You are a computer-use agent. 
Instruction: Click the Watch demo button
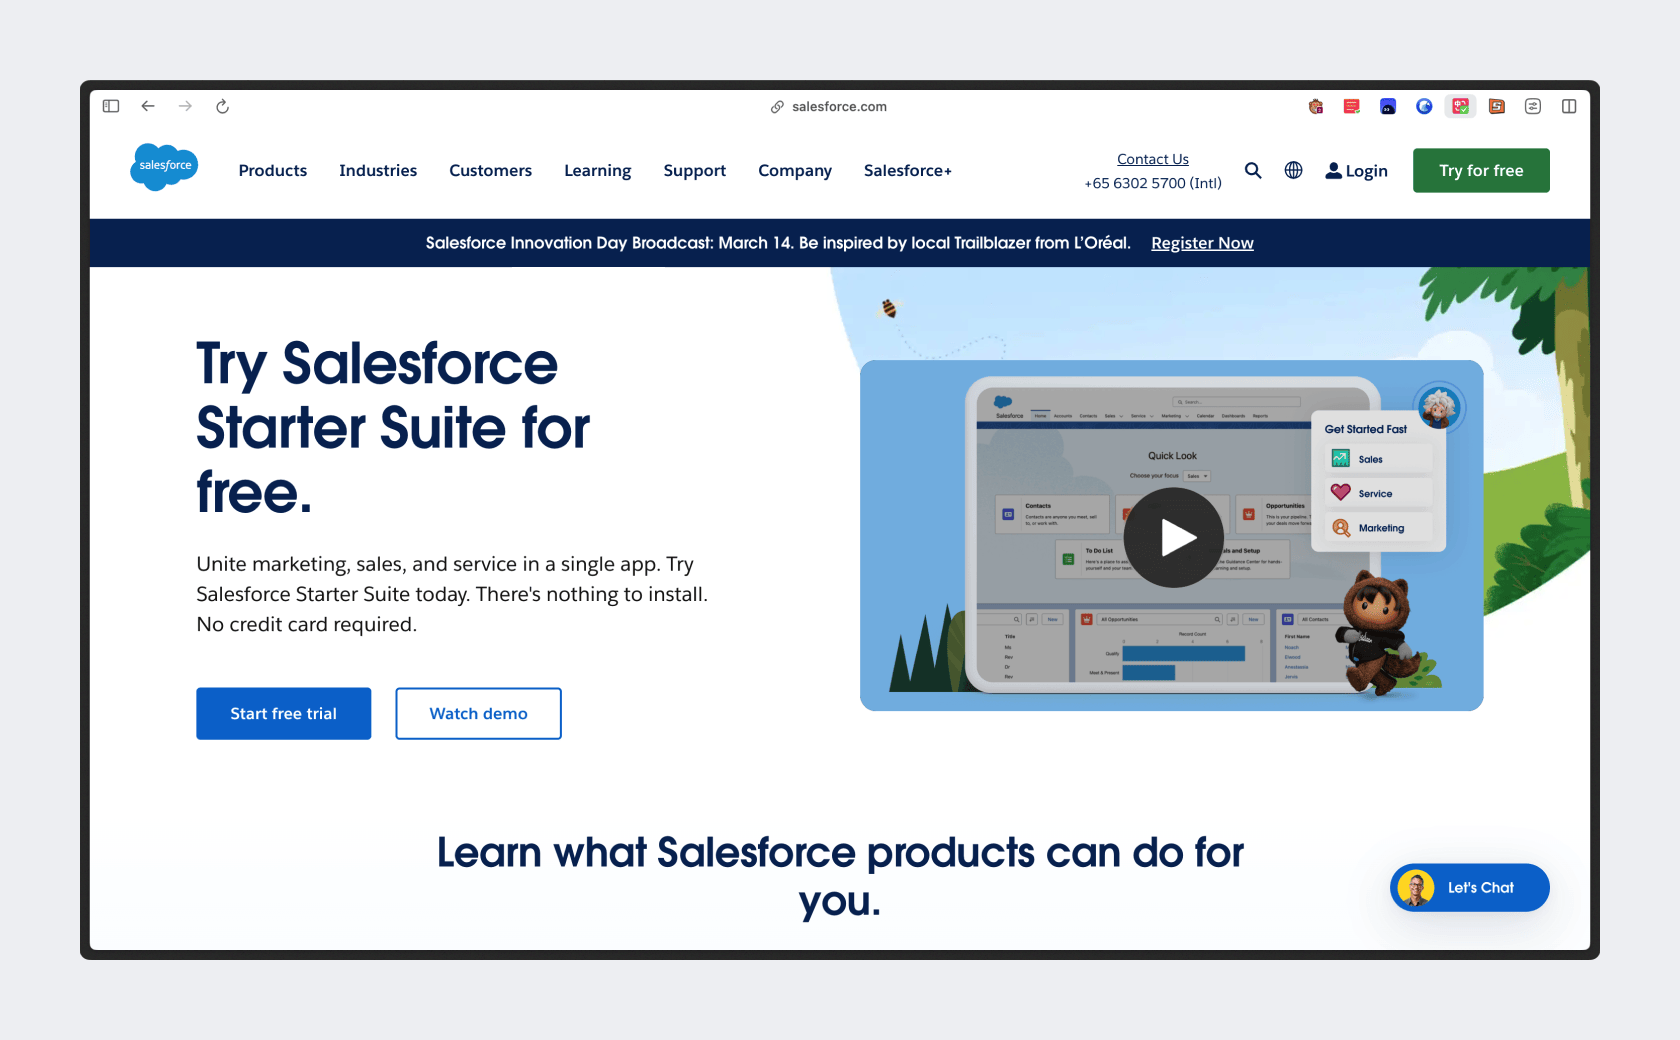(478, 714)
